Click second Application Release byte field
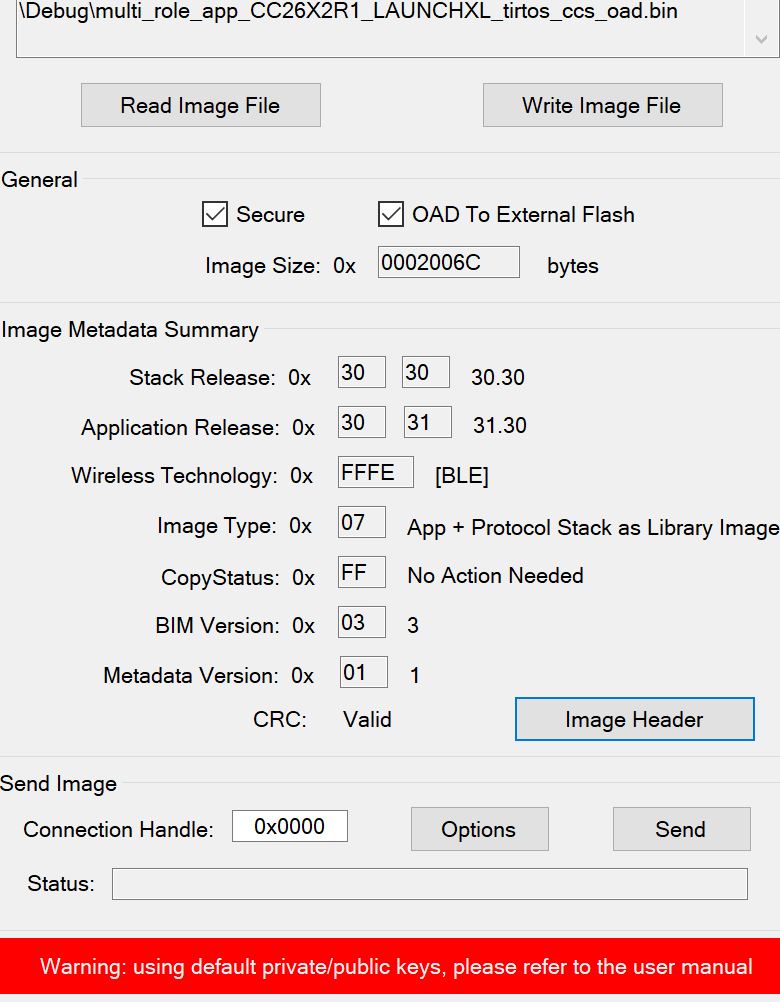This screenshot has width=780, height=1002. point(427,422)
